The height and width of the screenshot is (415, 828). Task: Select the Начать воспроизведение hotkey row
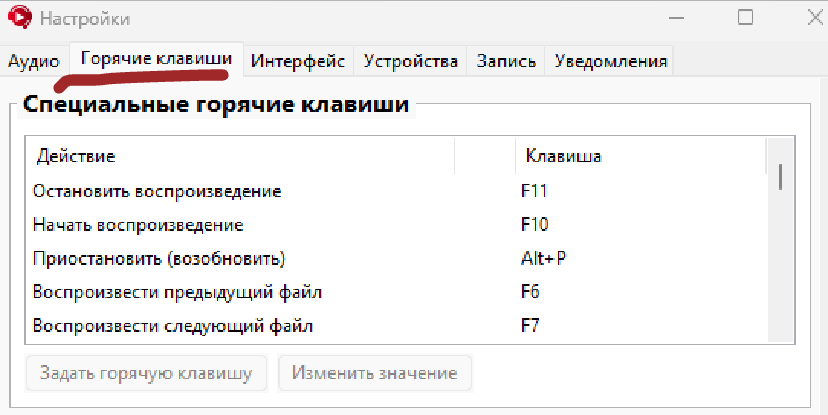(396, 225)
